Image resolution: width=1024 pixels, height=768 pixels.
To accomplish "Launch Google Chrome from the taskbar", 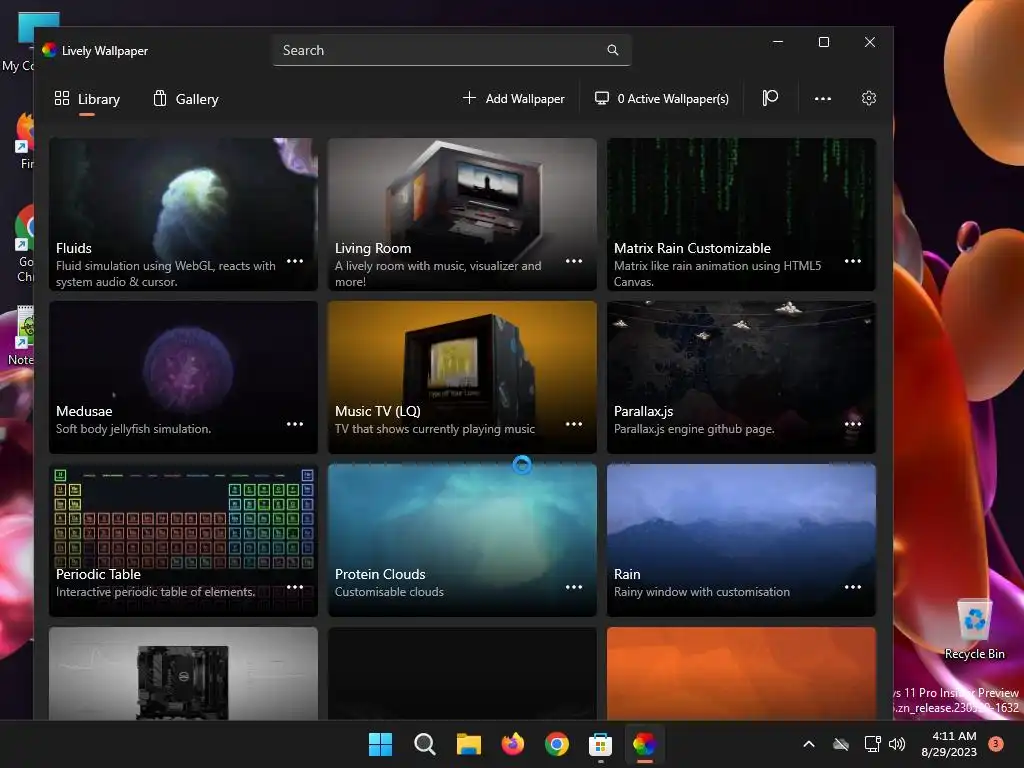I will click(556, 744).
